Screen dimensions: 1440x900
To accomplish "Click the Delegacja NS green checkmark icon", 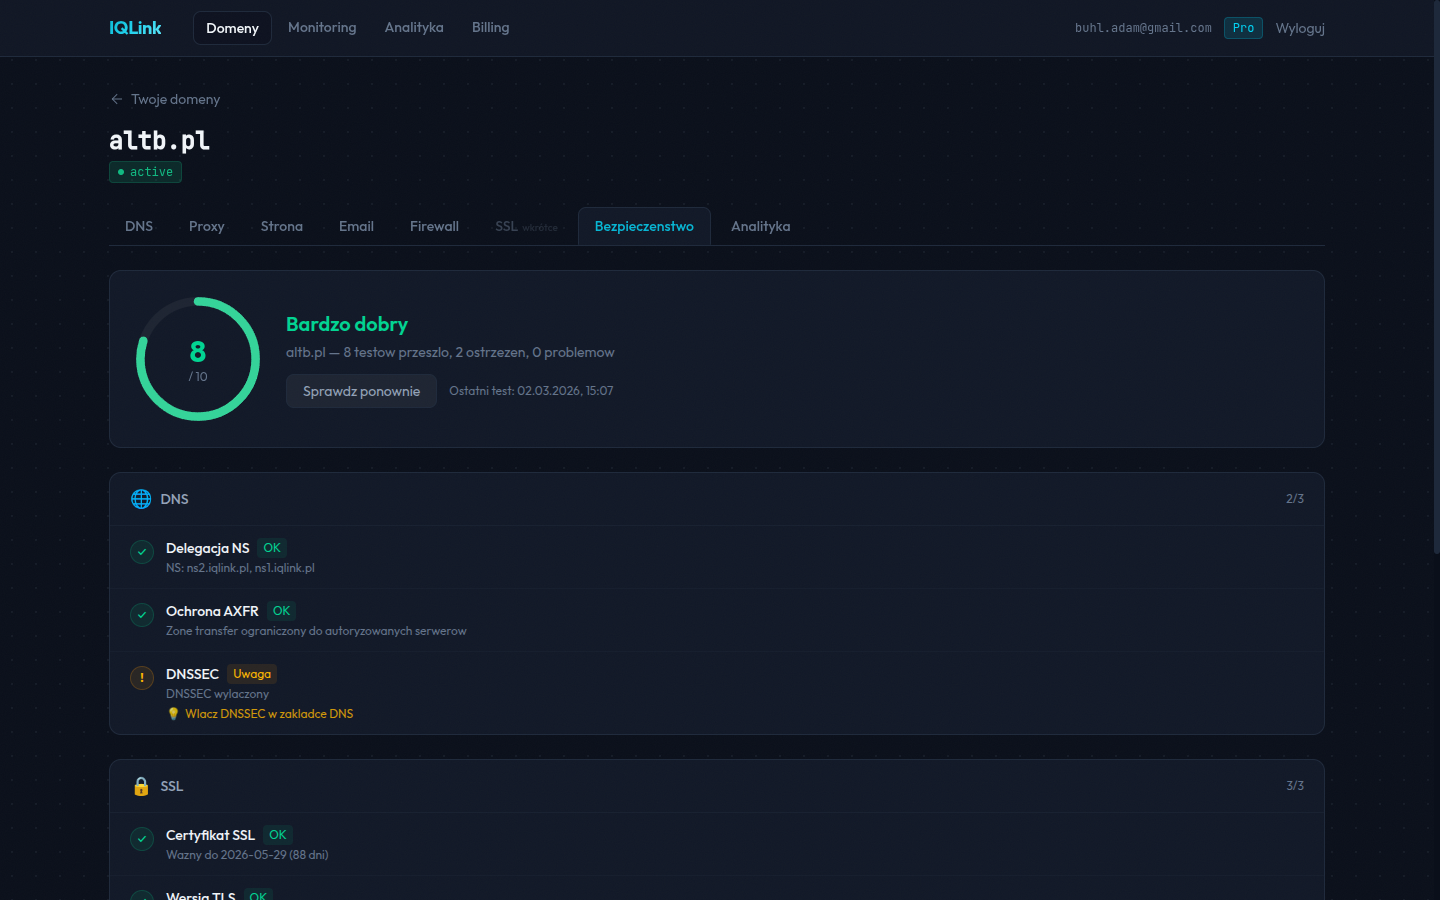I will (x=142, y=552).
